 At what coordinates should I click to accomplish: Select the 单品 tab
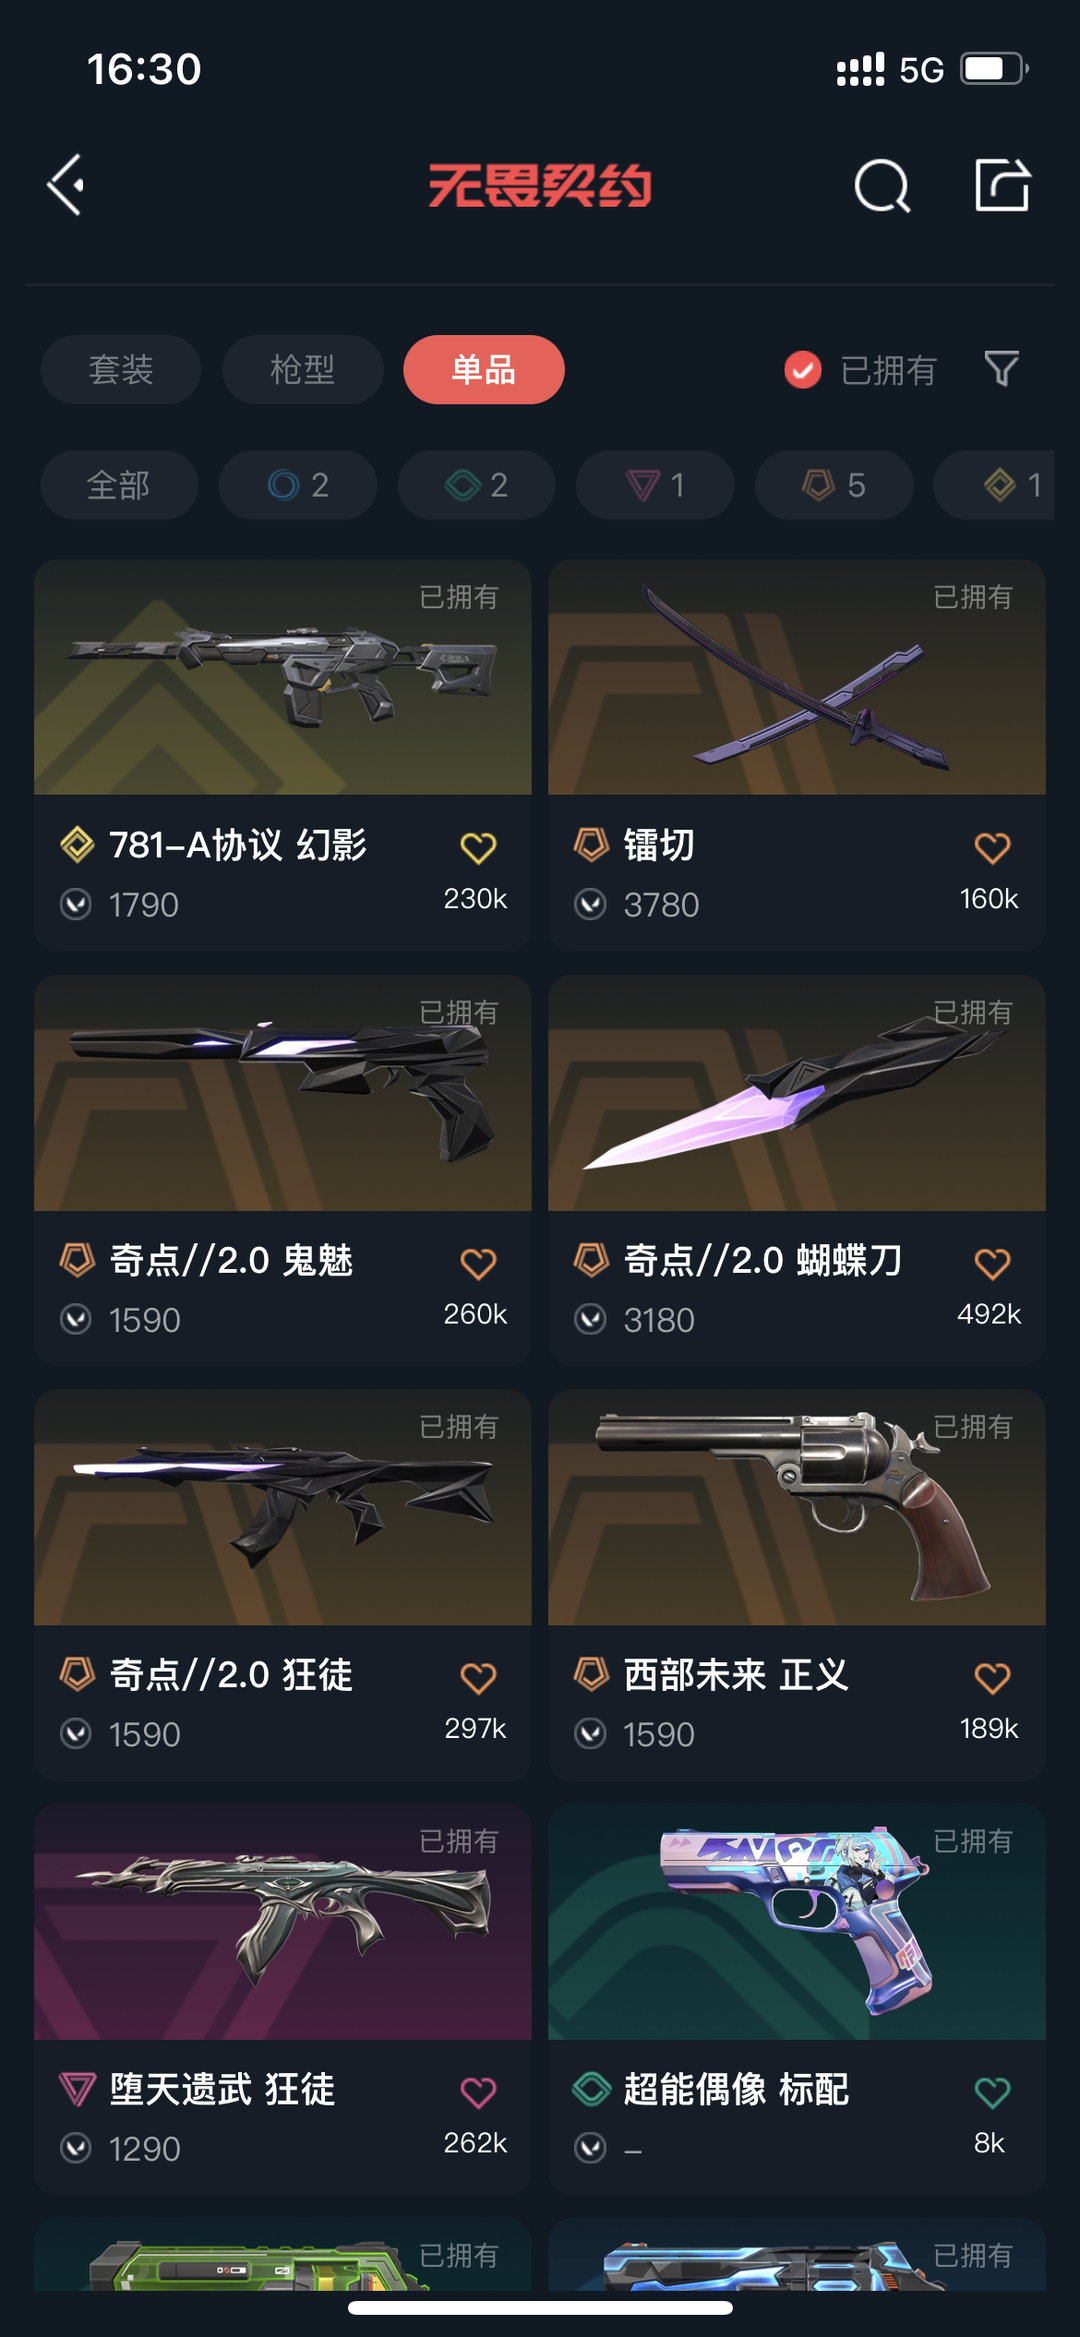(484, 370)
